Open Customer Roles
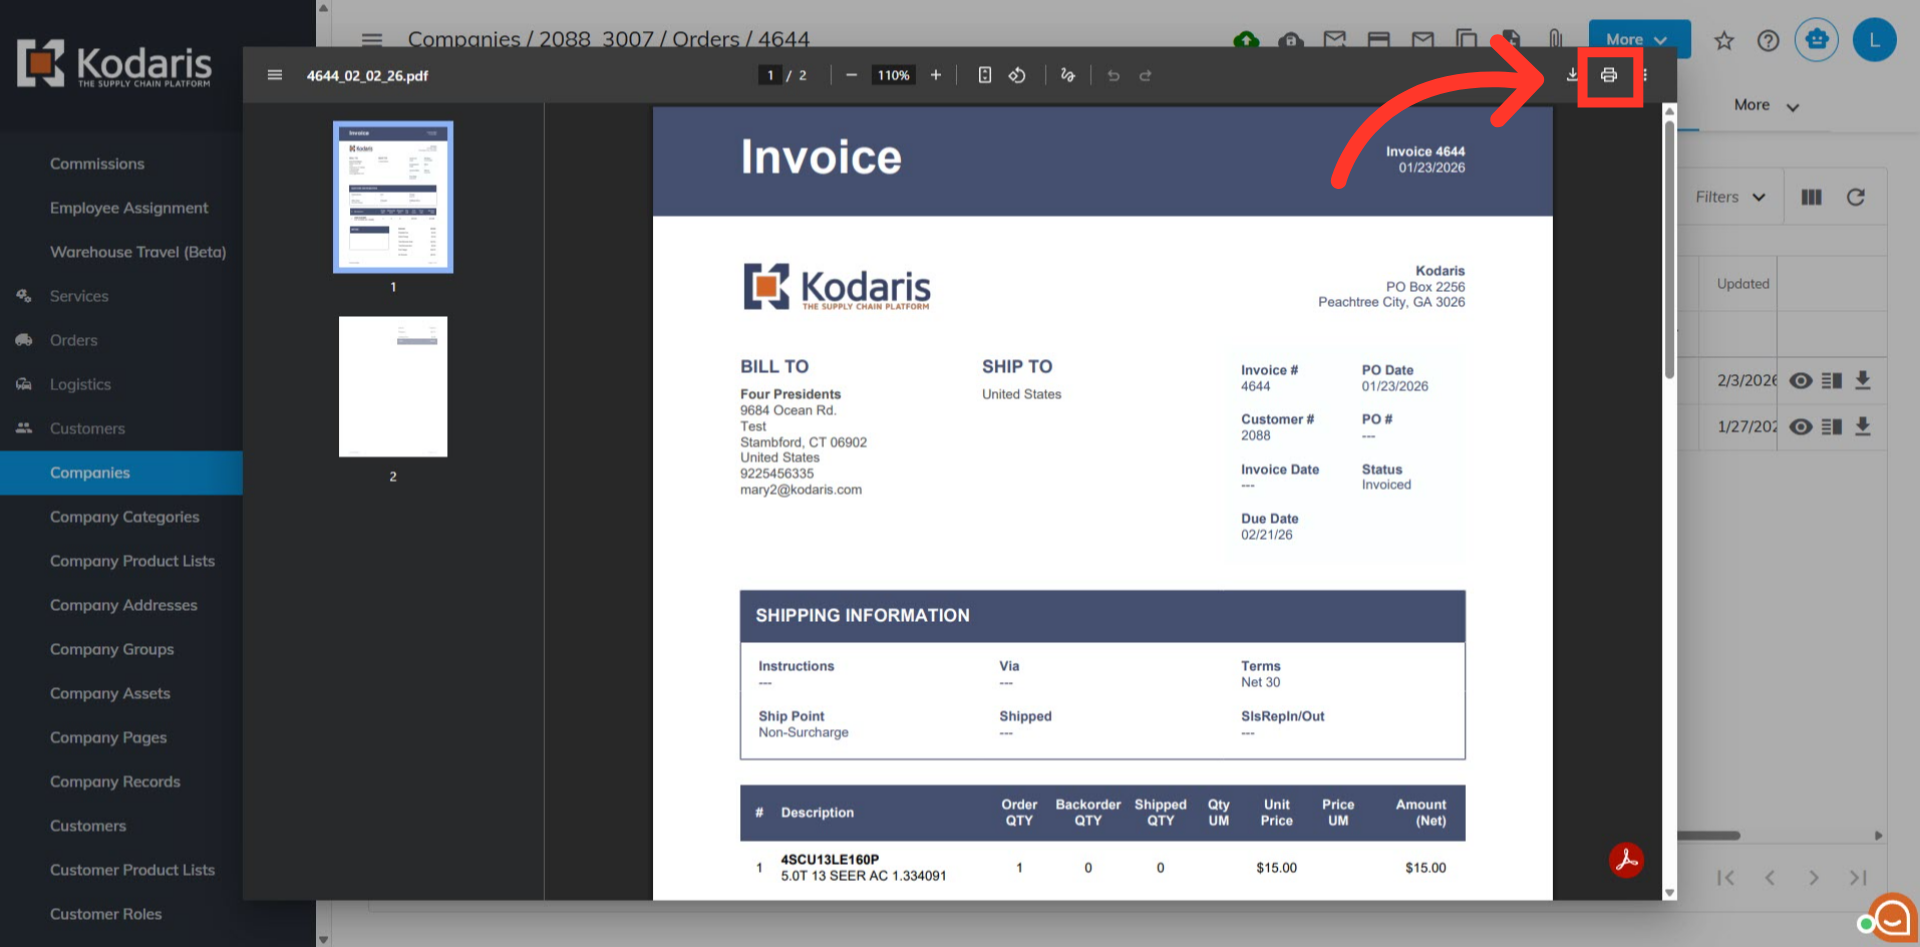 (x=105, y=914)
